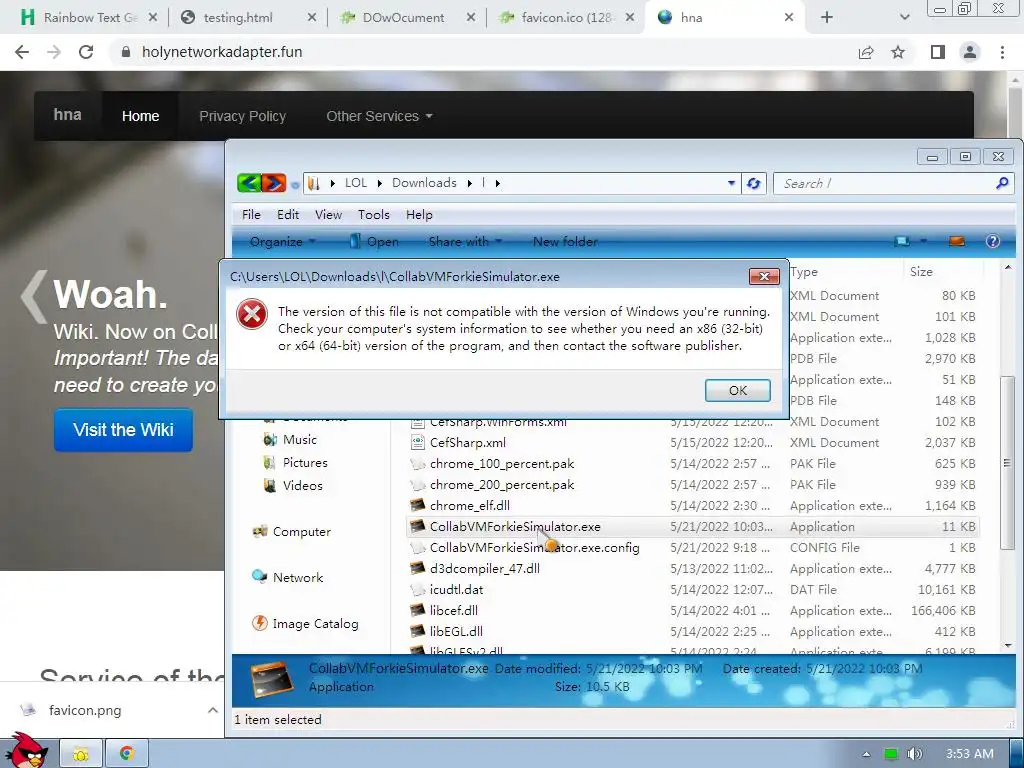
Task: Refresh the Explorer folder view
Action: tap(754, 184)
